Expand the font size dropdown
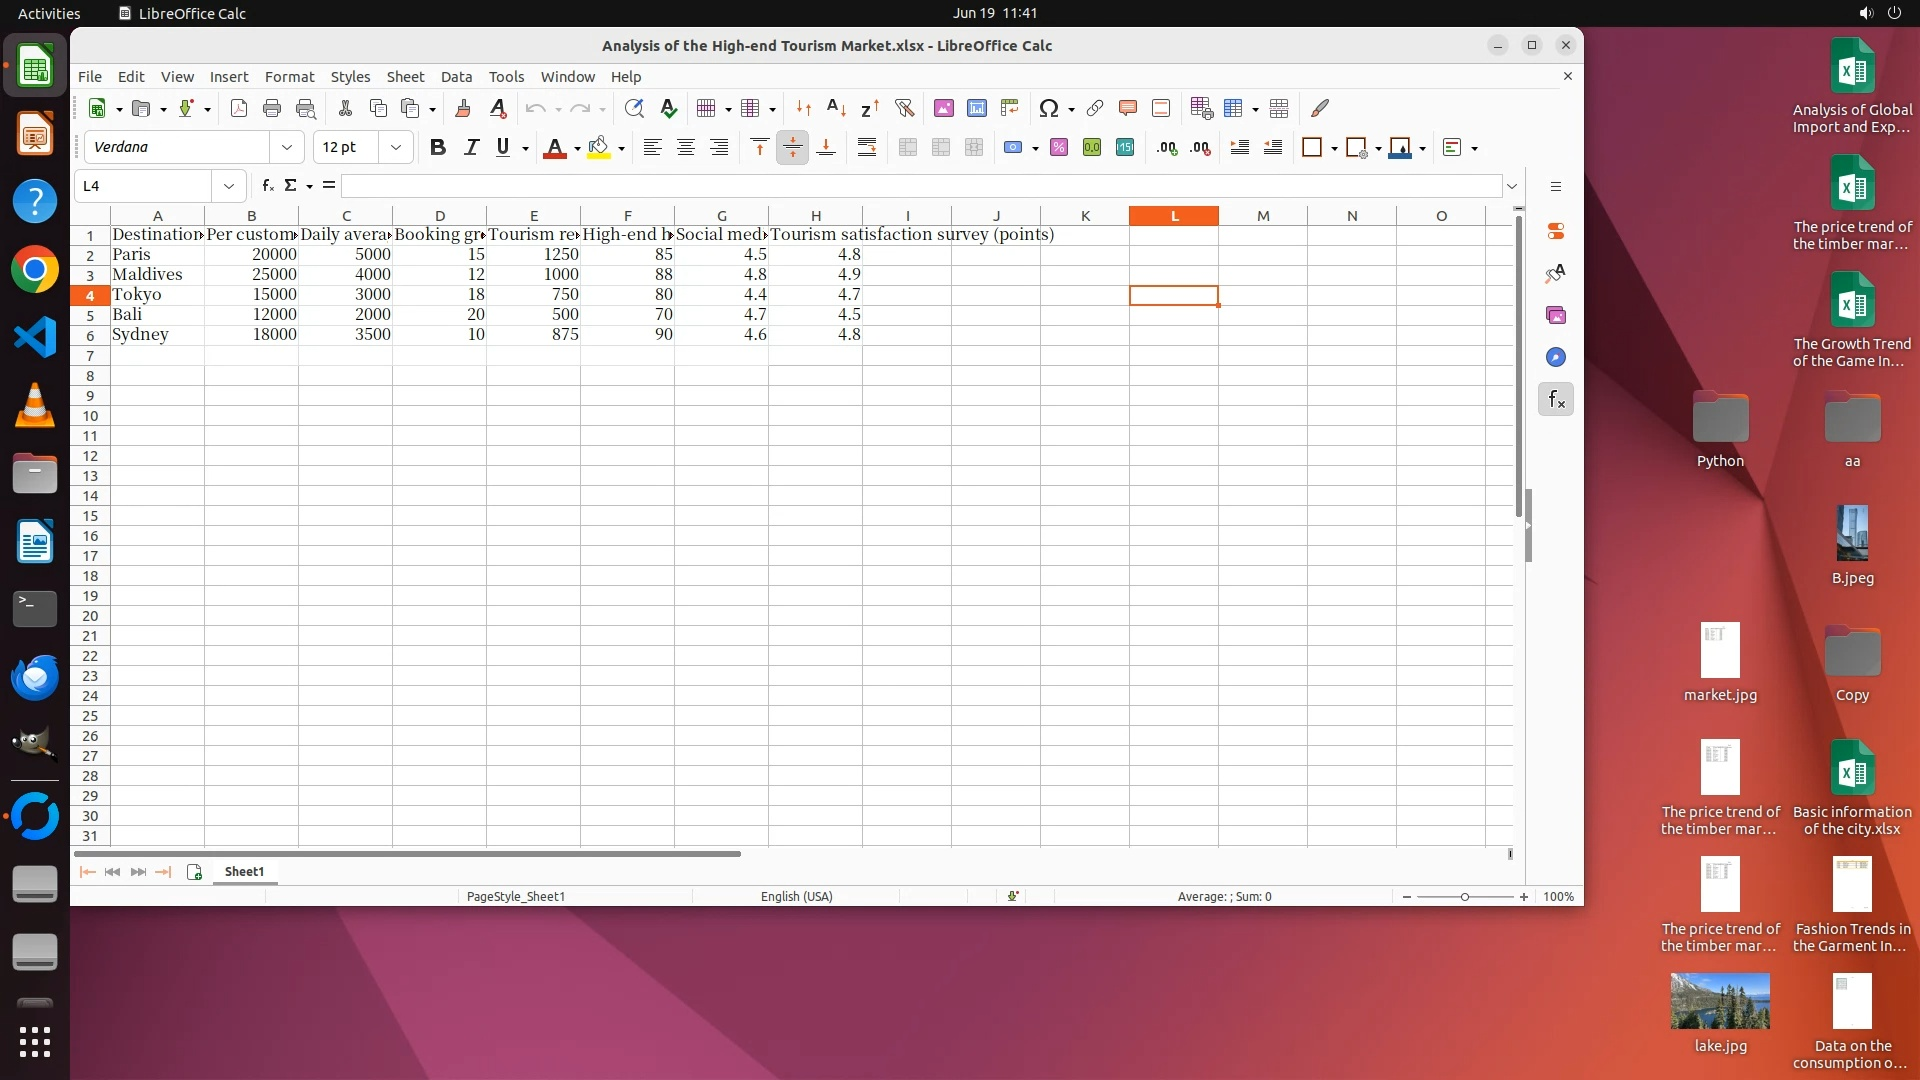Image resolution: width=1920 pixels, height=1080 pixels. (x=396, y=148)
